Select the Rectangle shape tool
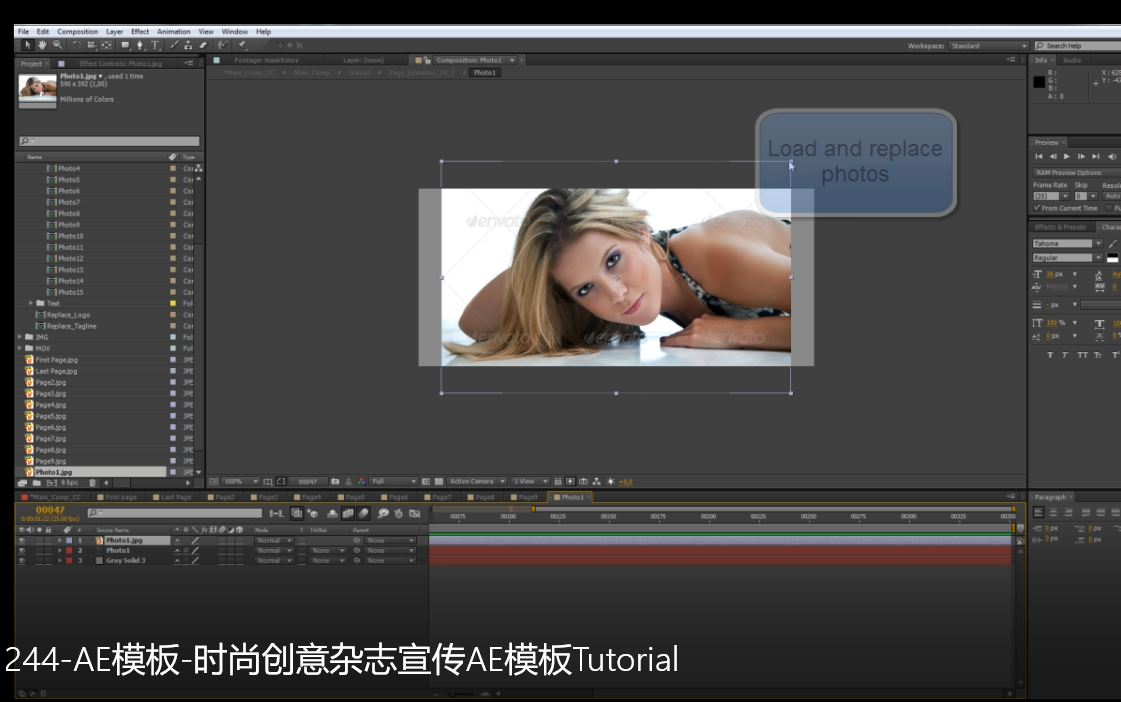 (125, 45)
